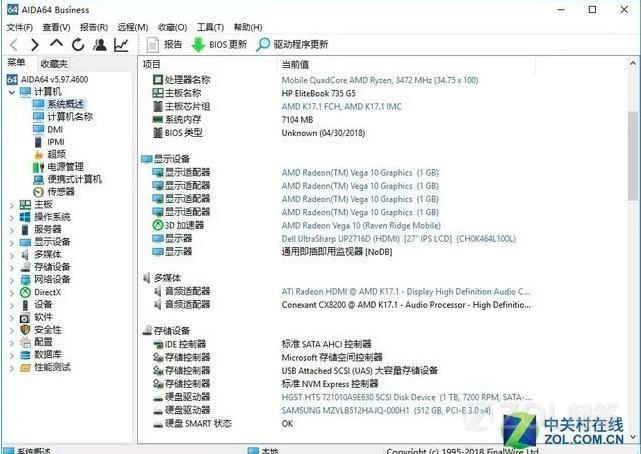Open the 收藏(O) menu
Screen dimensions: 641x454
pos(173,27)
